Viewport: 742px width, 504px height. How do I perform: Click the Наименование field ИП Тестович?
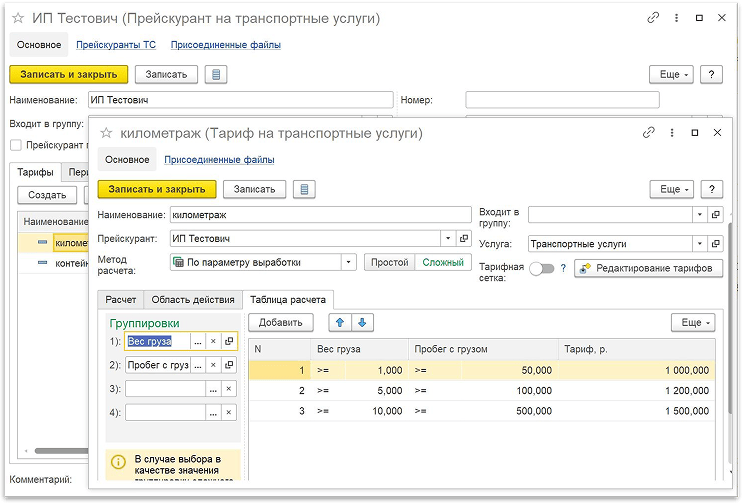pos(240,100)
